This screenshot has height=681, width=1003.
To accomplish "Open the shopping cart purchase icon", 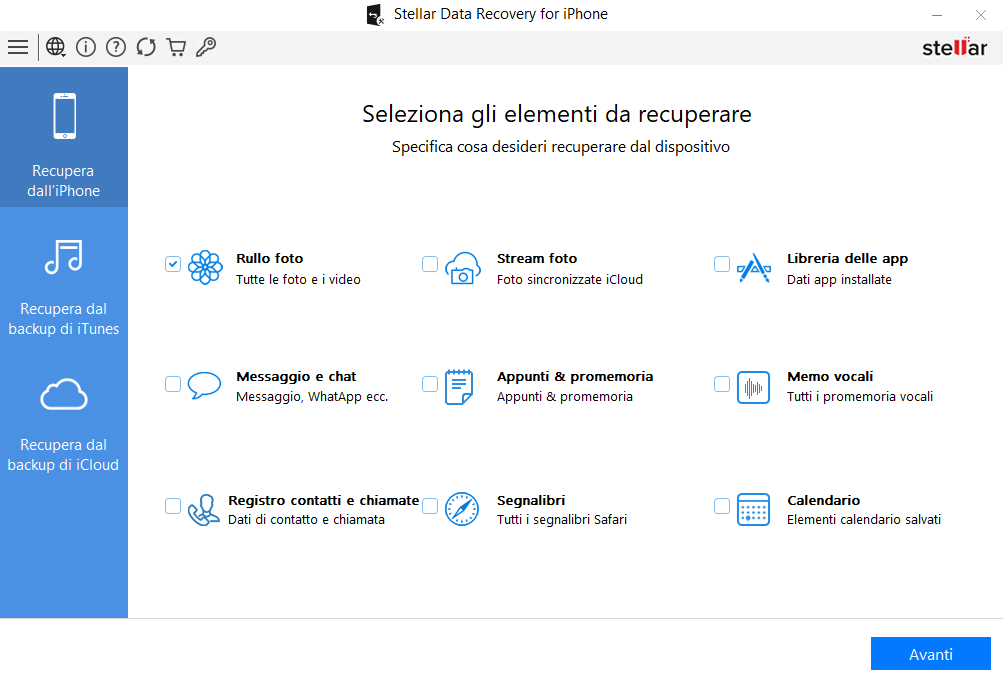I will click(x=176, y=47).
